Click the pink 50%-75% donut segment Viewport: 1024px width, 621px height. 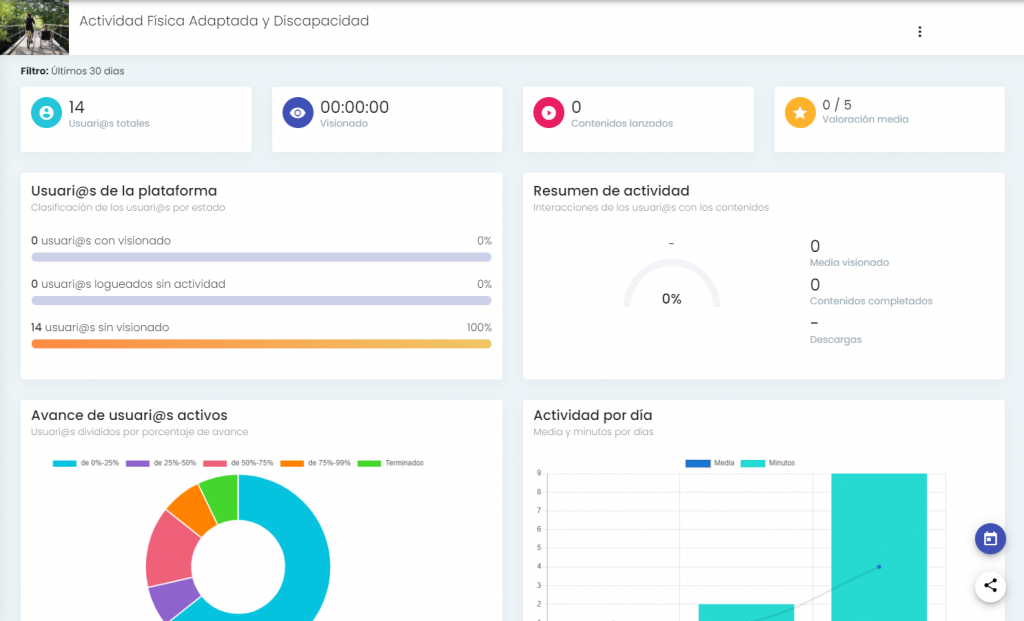click(x=170, y=549)
